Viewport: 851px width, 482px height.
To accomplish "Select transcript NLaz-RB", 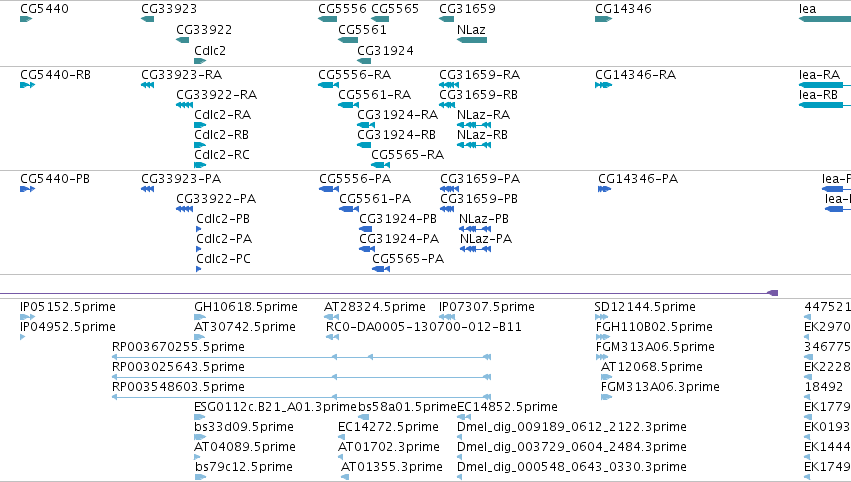I will point(482,135).
